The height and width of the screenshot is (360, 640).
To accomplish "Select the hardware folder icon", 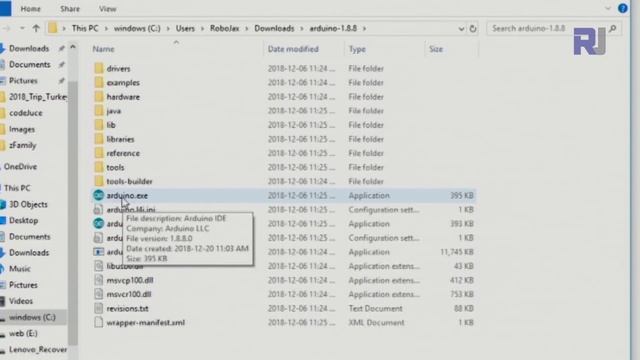I will pyautogui.click(x=99, y=97).
